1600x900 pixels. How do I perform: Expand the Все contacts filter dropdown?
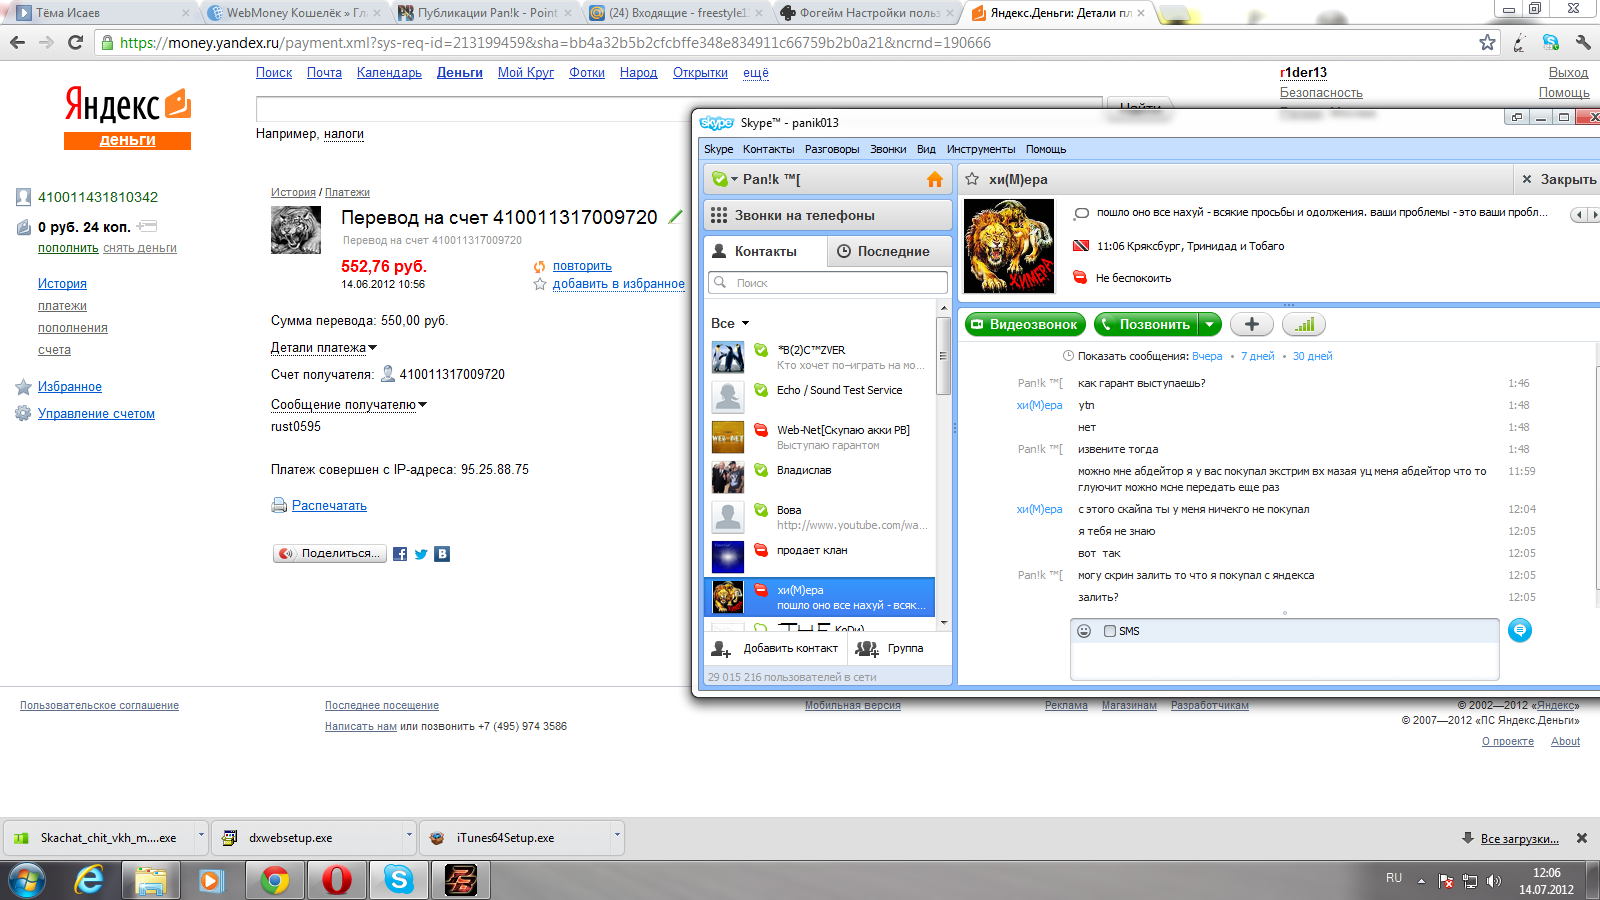(x=745, y=323)
